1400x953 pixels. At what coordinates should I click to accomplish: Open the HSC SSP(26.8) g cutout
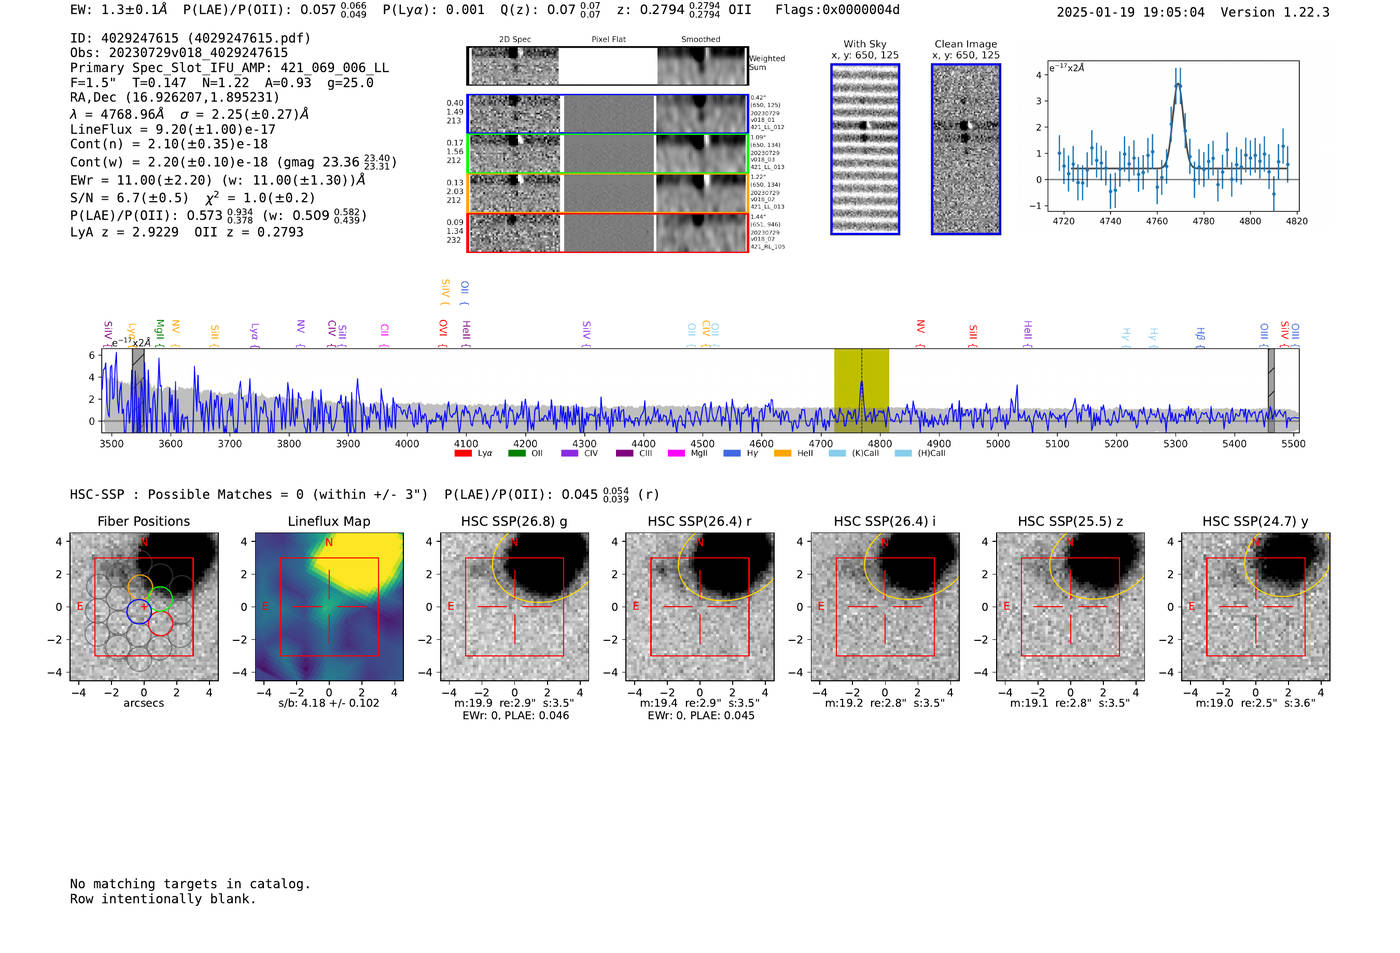click(514, 606)
